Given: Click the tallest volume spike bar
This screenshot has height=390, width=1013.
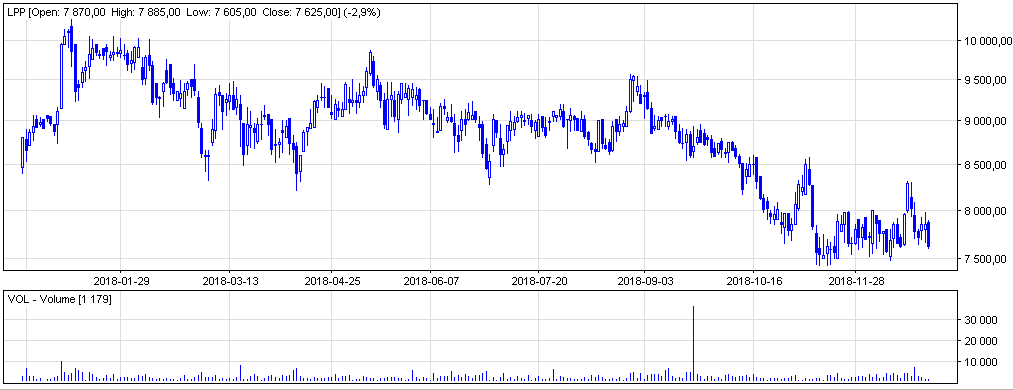Looking at the screenshot, I should pyautogui.click(x=693, y=344).
